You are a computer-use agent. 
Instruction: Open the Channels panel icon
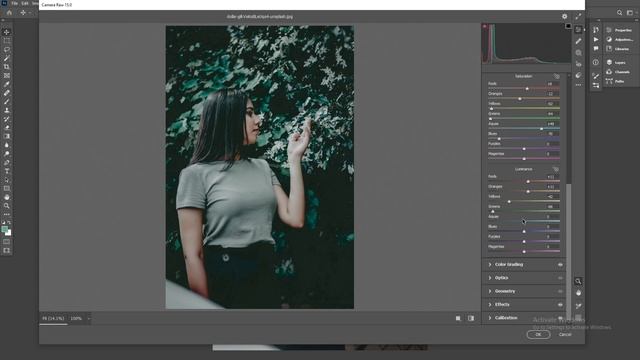click(x=609, y=72)
